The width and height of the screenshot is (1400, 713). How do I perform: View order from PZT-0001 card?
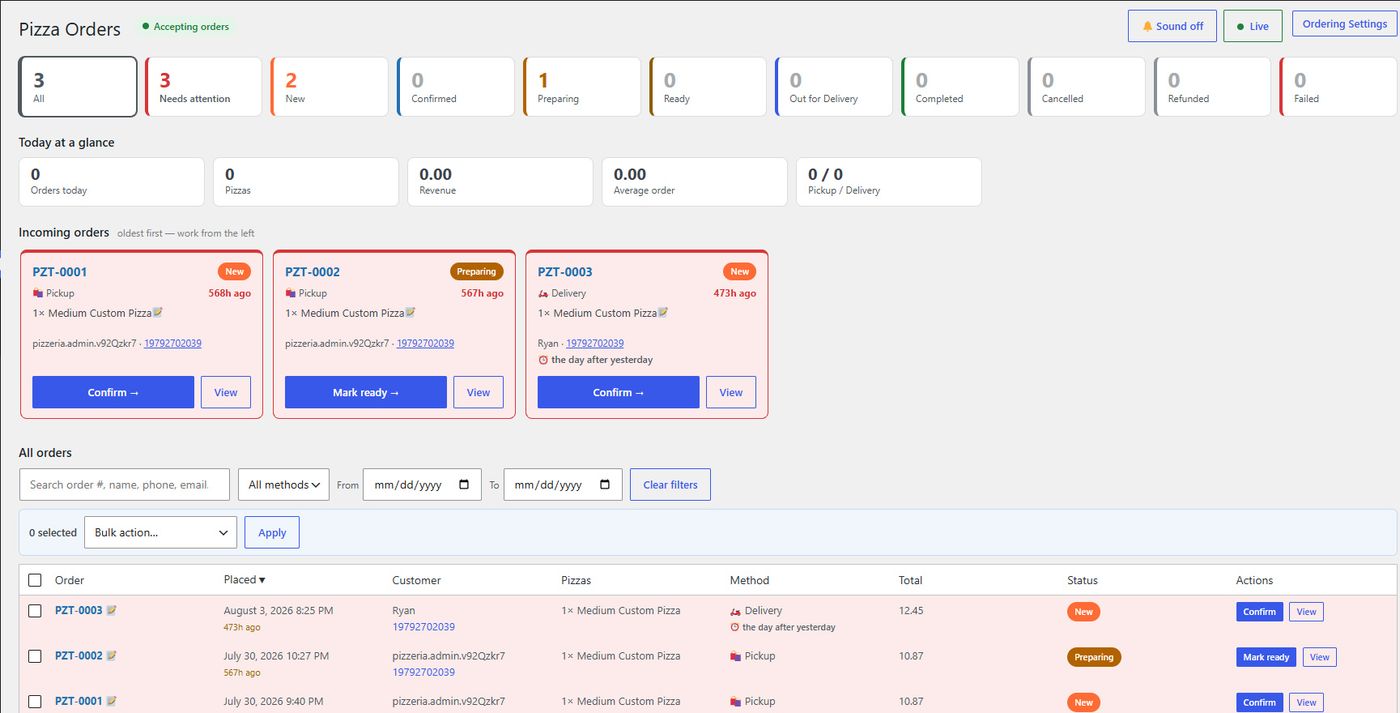(x=226, y=392)
